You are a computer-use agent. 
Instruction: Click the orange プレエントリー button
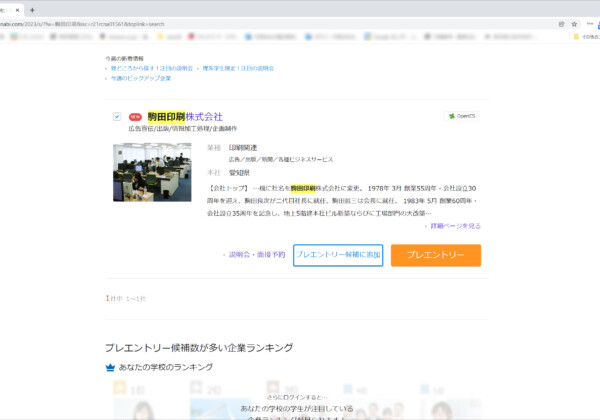tap(436, 255)
